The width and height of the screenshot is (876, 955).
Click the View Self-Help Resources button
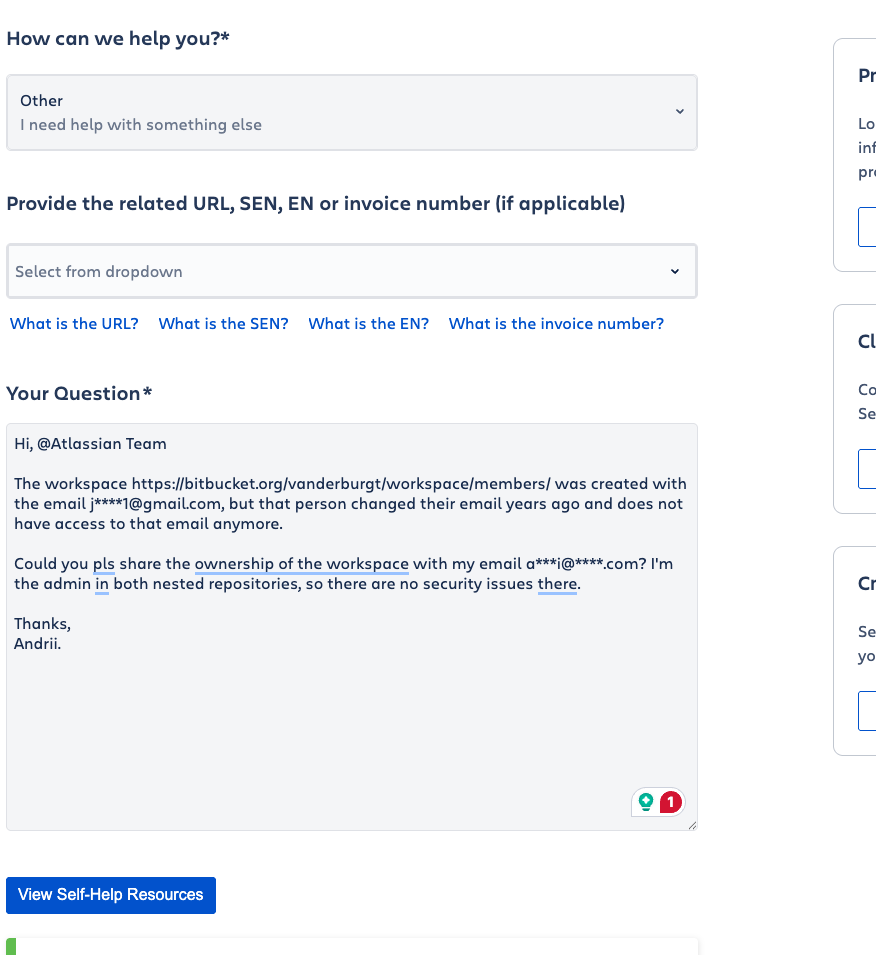coord(111,895)
